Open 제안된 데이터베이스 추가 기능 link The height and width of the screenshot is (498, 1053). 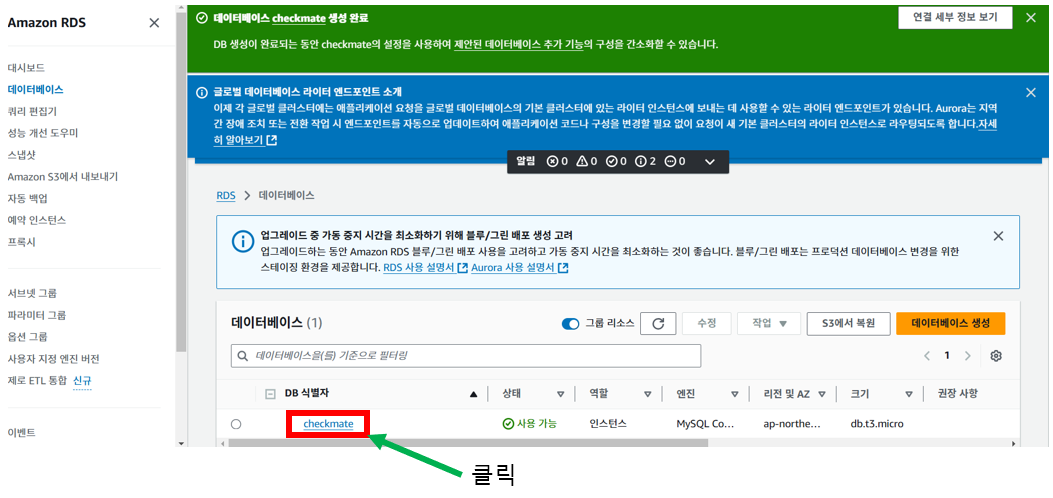518,44
